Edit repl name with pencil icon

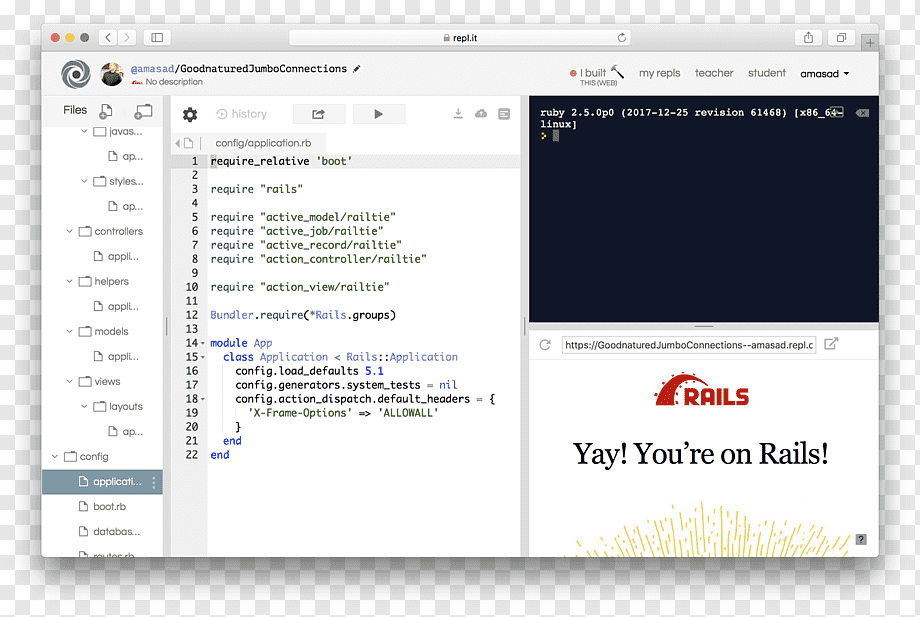[356, 69]
